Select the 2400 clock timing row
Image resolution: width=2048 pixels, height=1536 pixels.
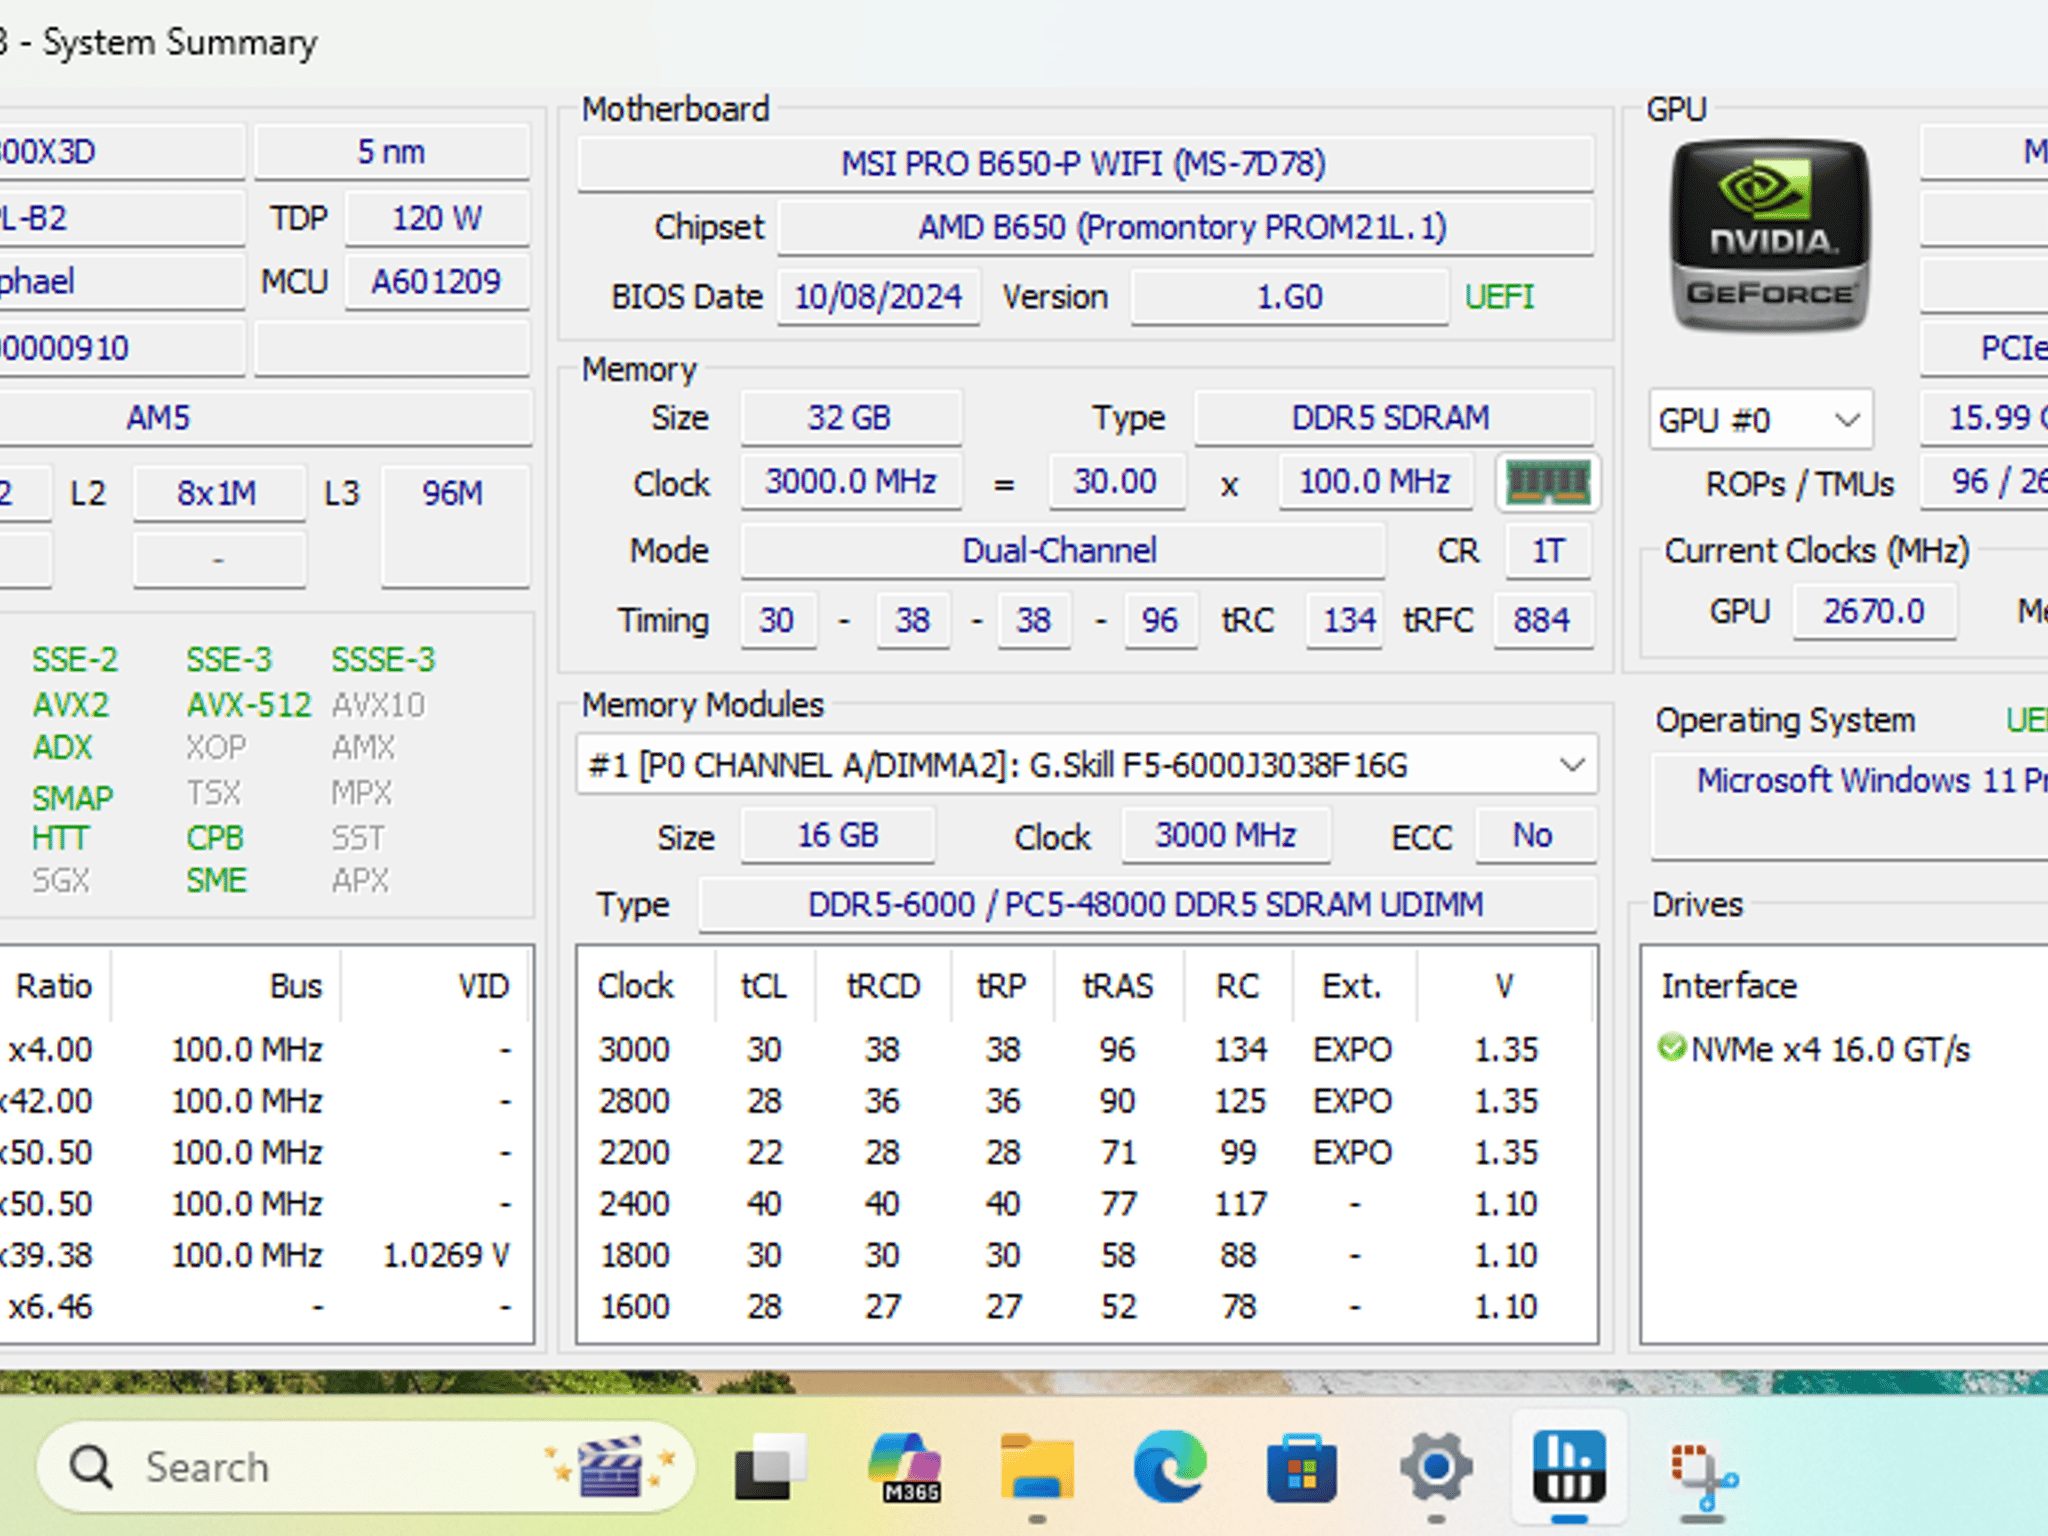point(1087,1203)
